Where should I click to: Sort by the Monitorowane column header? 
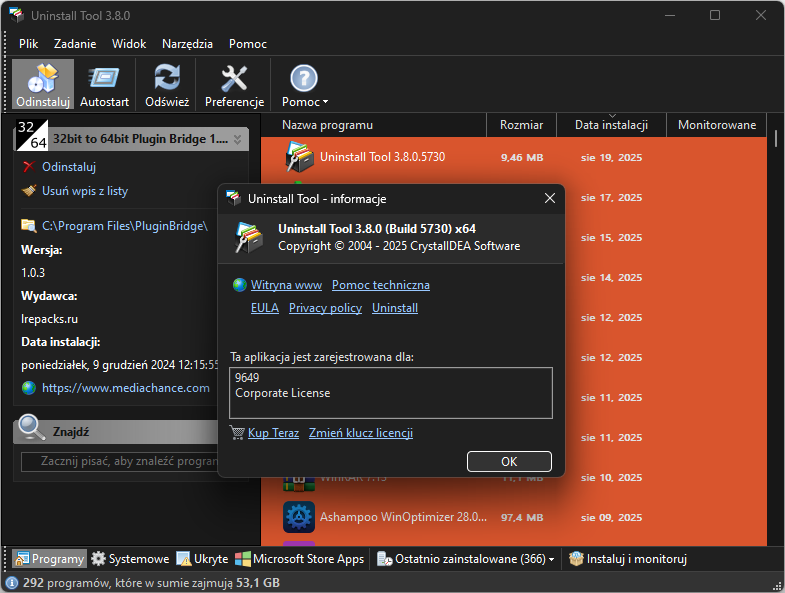click(x=717, y=125)
